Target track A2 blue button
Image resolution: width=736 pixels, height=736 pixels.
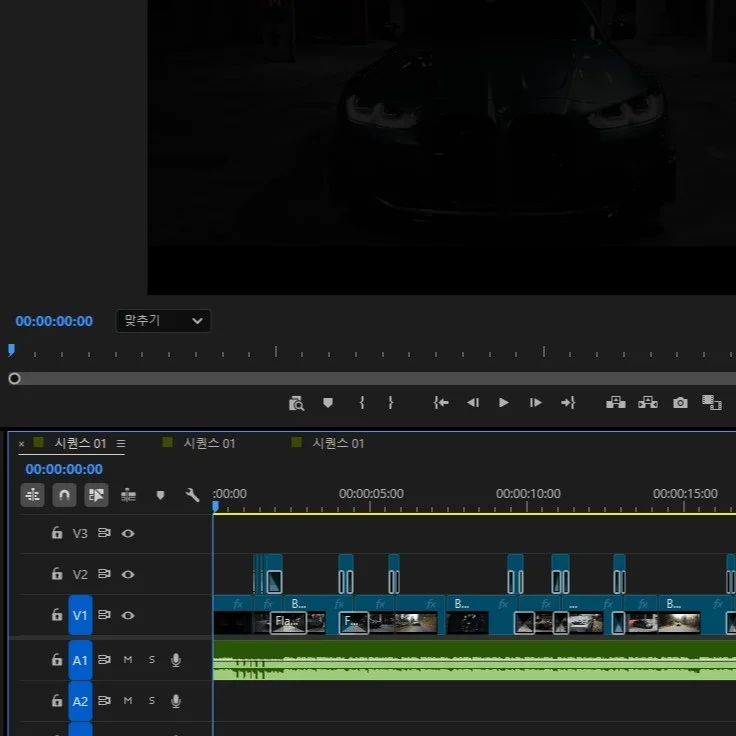click(x=80, y=701)
